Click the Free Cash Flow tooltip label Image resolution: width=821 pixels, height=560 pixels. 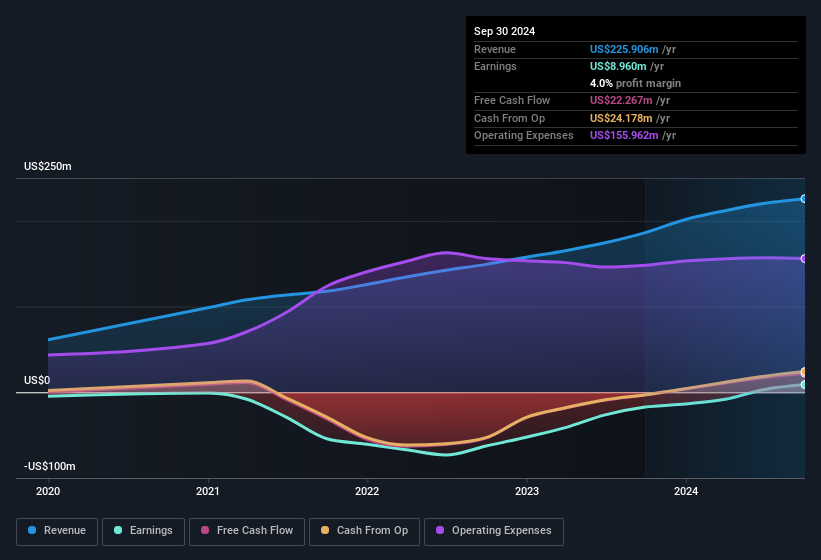(x=512, y=100)
